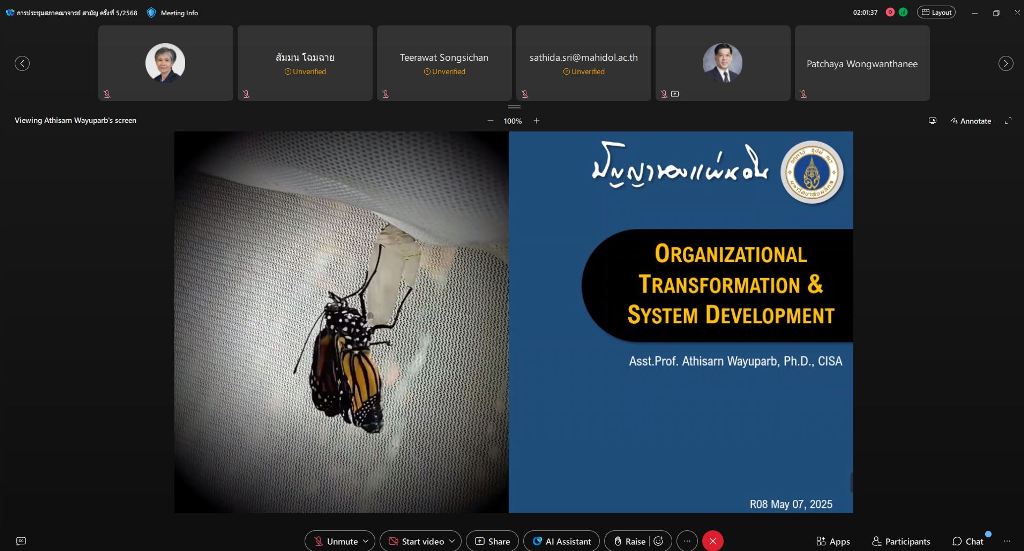The height and width of the screenshot is (551, 1024).
Task: Raise your hand
Action: [x=628, y=541]
